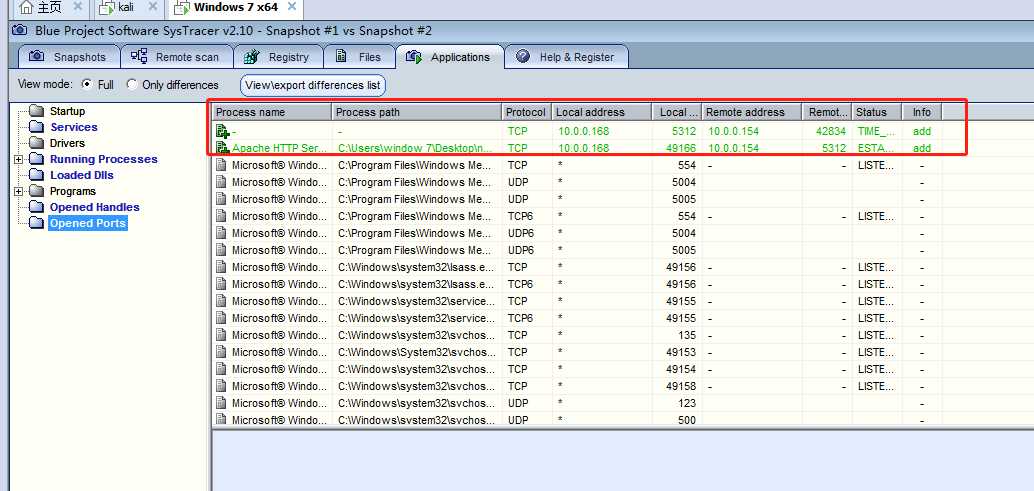Select the Only differences radio button
Viewport: 1034px width, 491px height.
(x=131, y=84)
